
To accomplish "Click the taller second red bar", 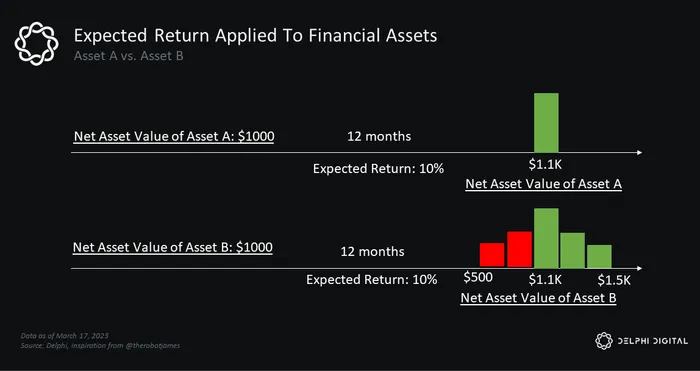I will click(520, 249).
